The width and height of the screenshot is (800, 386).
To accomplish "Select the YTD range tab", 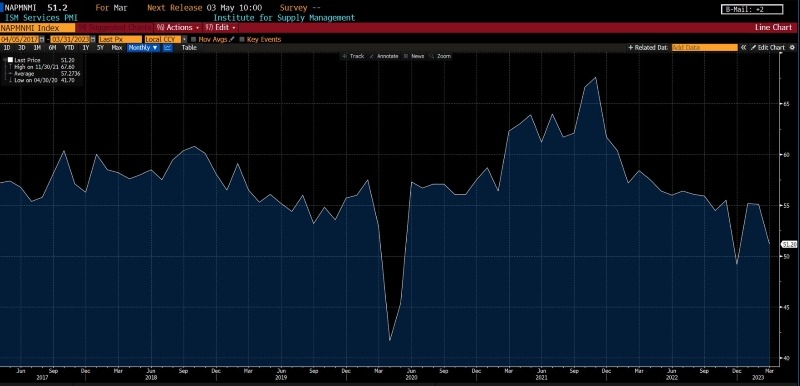I will [x=68, y=47].
